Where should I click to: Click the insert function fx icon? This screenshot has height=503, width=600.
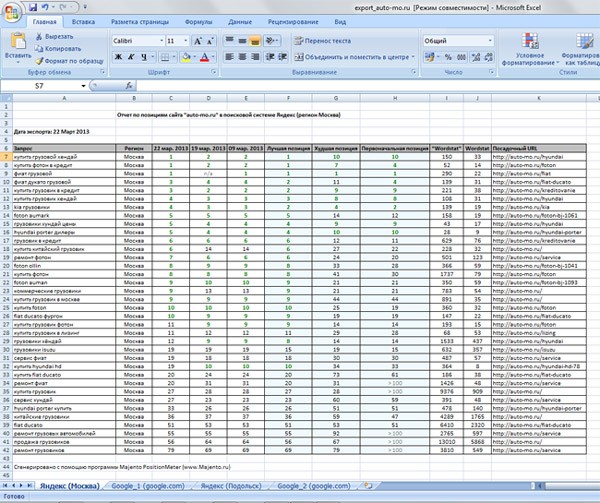pyautogui.click(x=129, y=87)
